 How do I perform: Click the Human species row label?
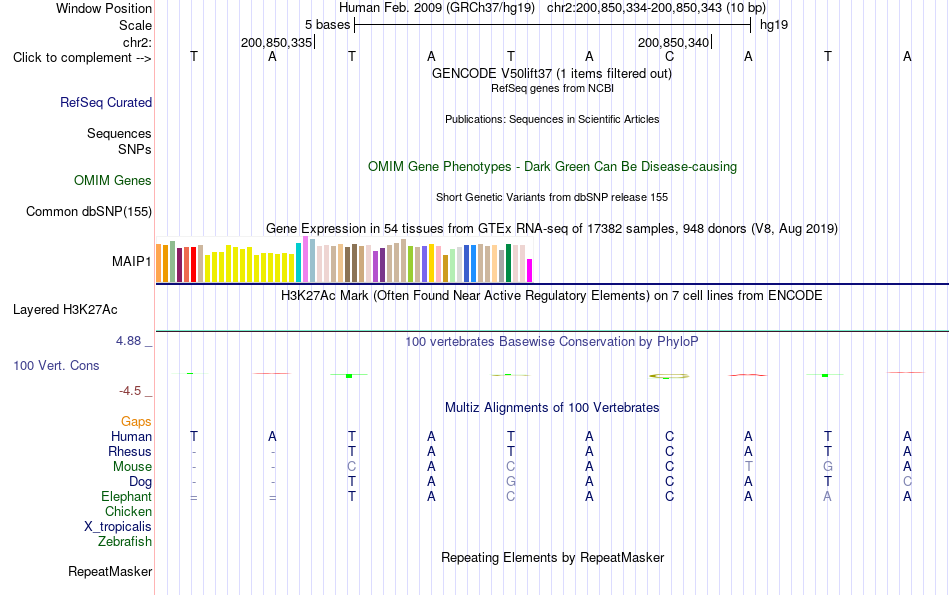tap(131, 436)
